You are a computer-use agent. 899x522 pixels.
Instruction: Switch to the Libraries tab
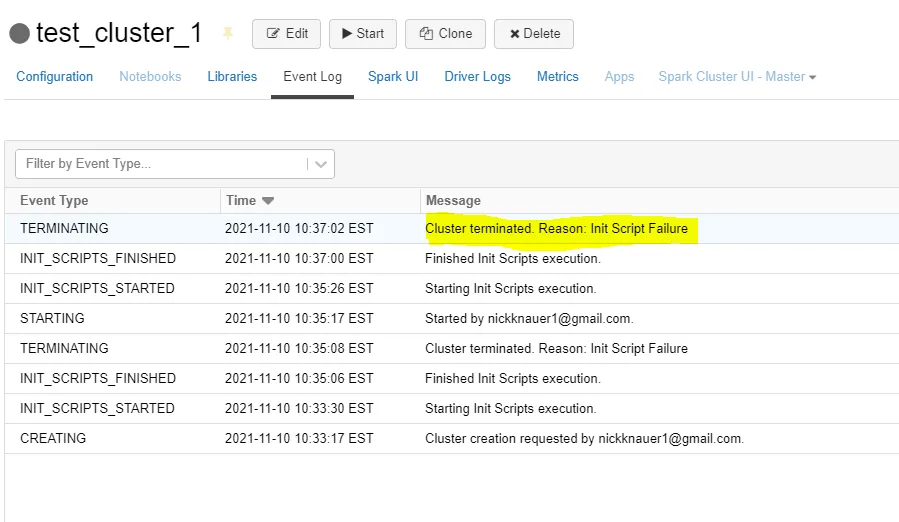coord(232,77)
